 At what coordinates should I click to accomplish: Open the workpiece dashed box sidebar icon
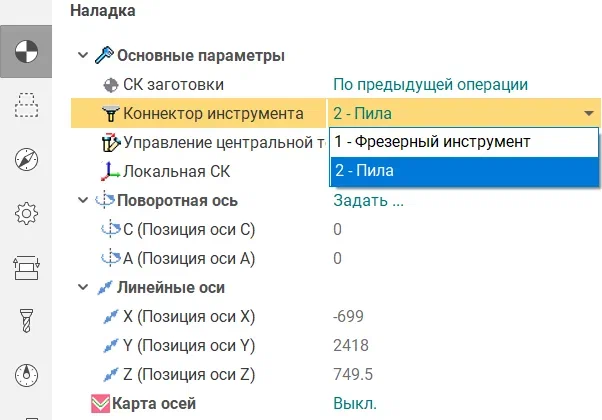point(26,105)
